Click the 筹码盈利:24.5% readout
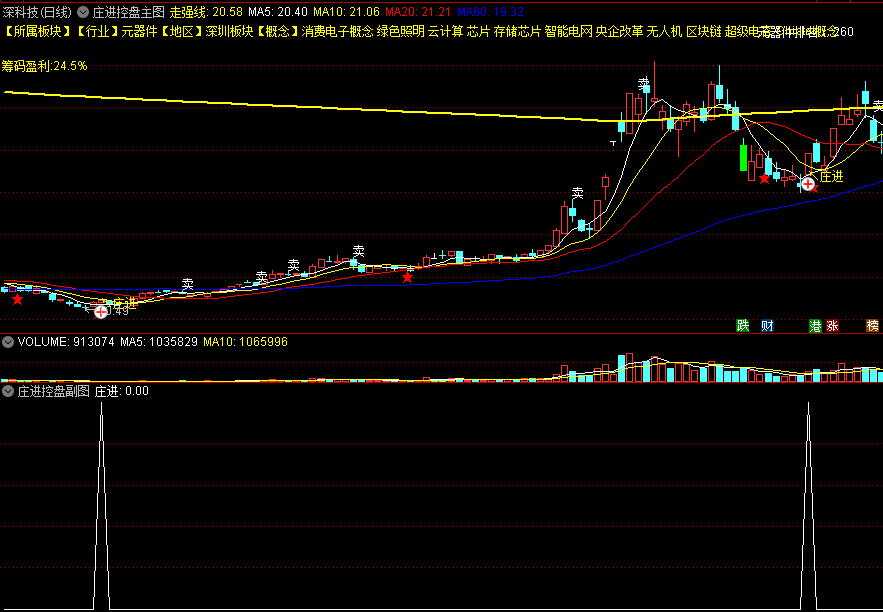The height and width of the screenshot is (612, 883). click(44, 66)
